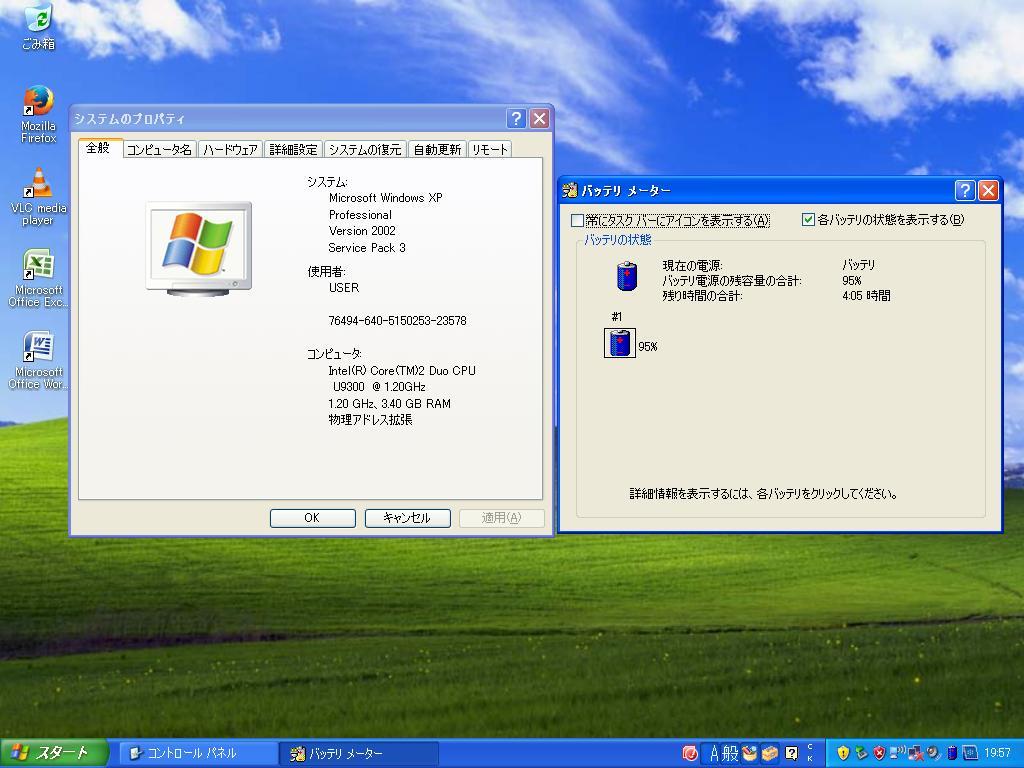Click the 'Microsoft Windows XP' text
This screenshot has width=1024, height=768.
385,198
